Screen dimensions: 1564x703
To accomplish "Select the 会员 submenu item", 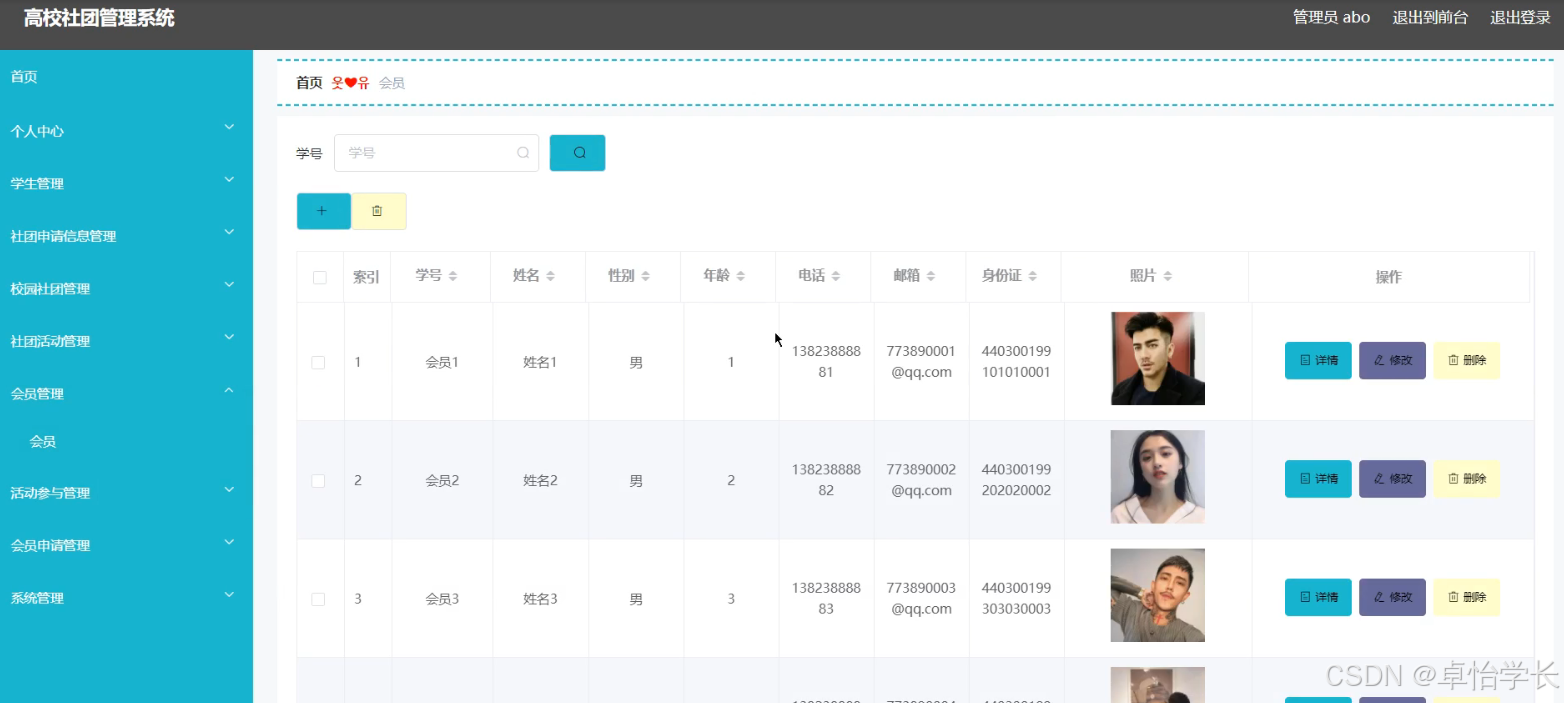I will 43,441.
